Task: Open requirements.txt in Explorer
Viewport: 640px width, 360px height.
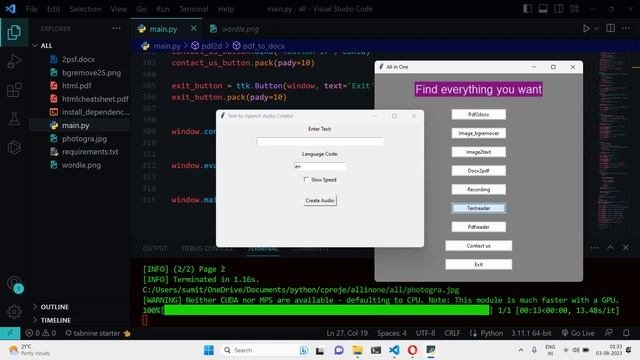Action: coord(90,152)
